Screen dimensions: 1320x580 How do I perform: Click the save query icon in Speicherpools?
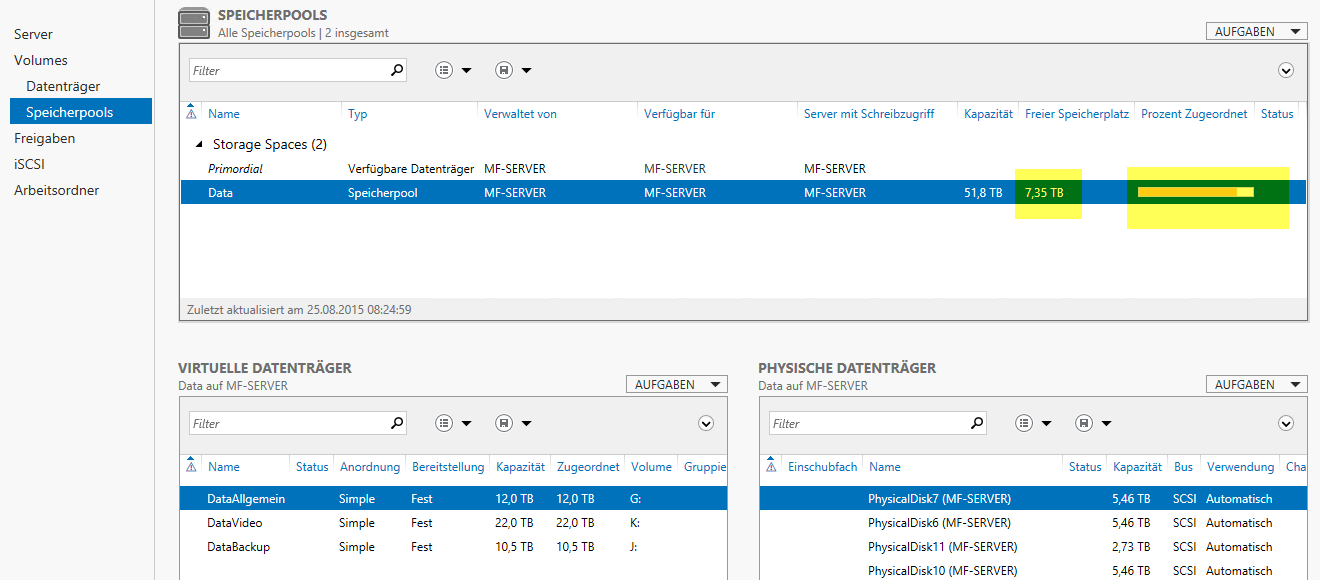tap(504, 70)
